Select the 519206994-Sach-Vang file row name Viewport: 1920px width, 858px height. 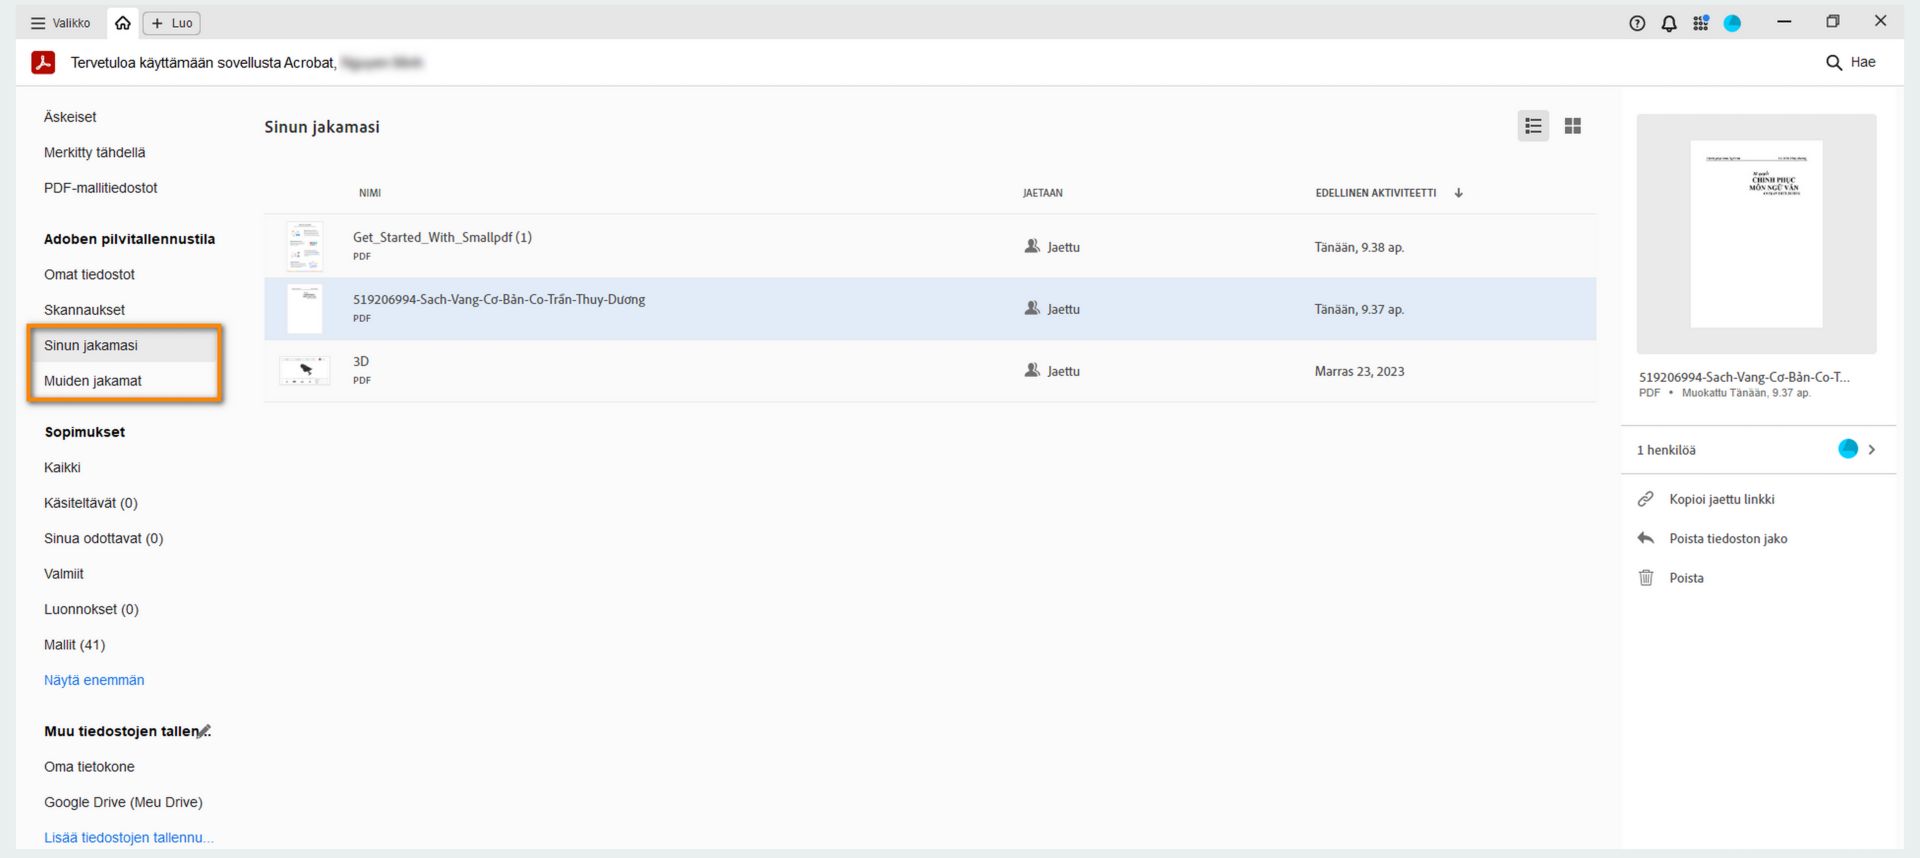tap(499, 299)
